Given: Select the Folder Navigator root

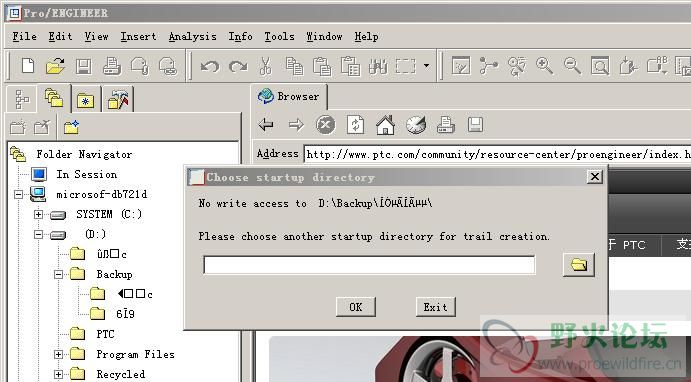Looking at the screenshot, I should [x=84, y=154].
